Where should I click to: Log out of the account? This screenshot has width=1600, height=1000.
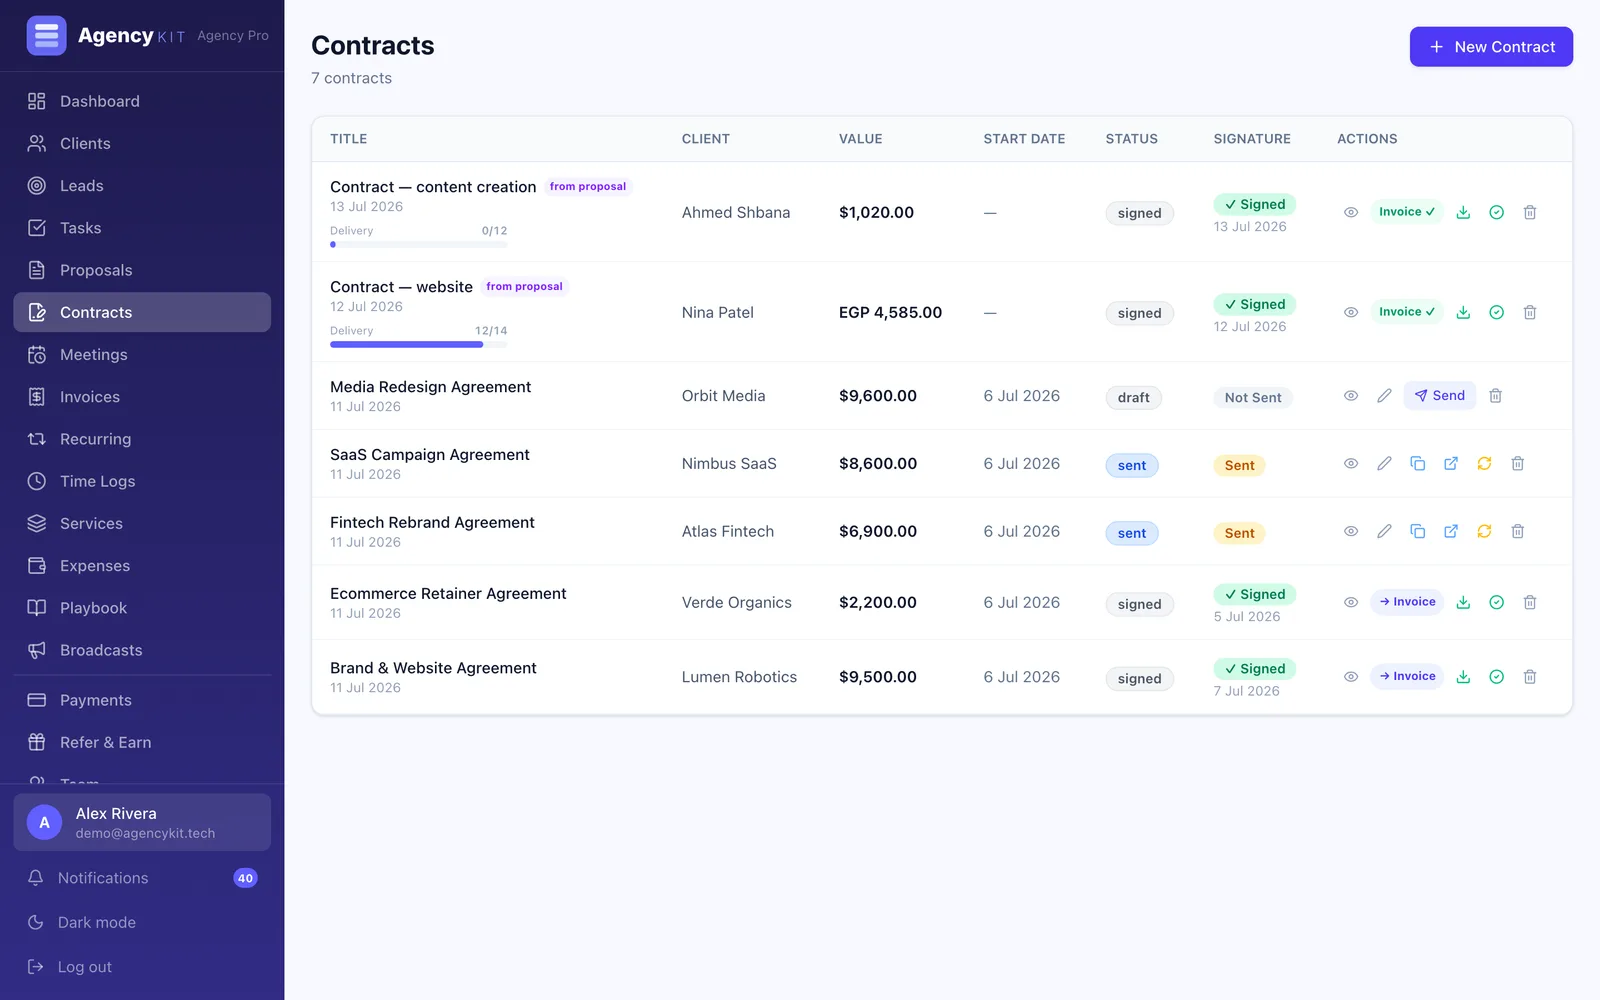tap(142, 967)
